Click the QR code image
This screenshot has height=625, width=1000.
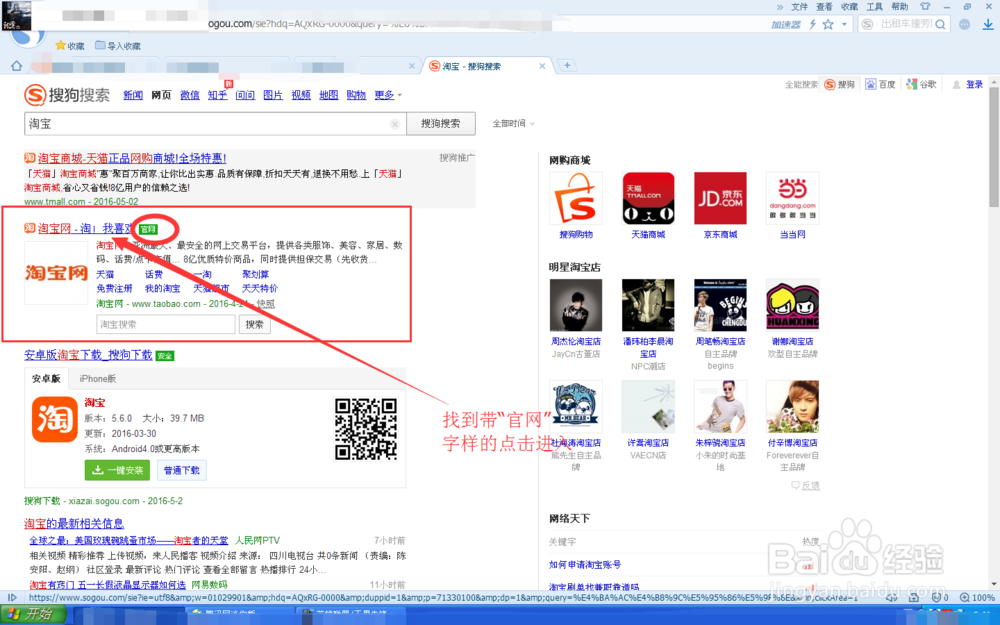tap(366, 429)
